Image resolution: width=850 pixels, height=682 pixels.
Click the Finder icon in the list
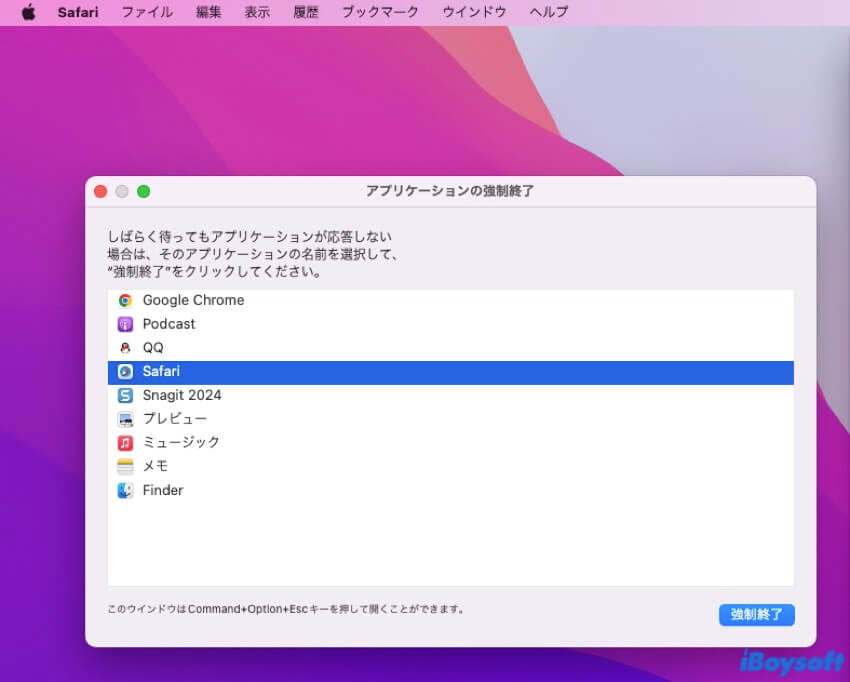tap(124, 490)
